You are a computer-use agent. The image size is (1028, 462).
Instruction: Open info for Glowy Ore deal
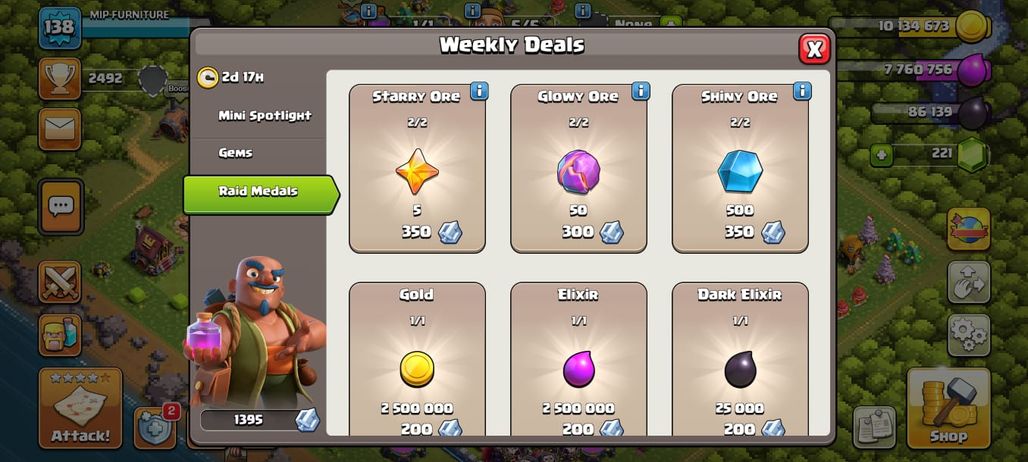[x=641, y=91]
